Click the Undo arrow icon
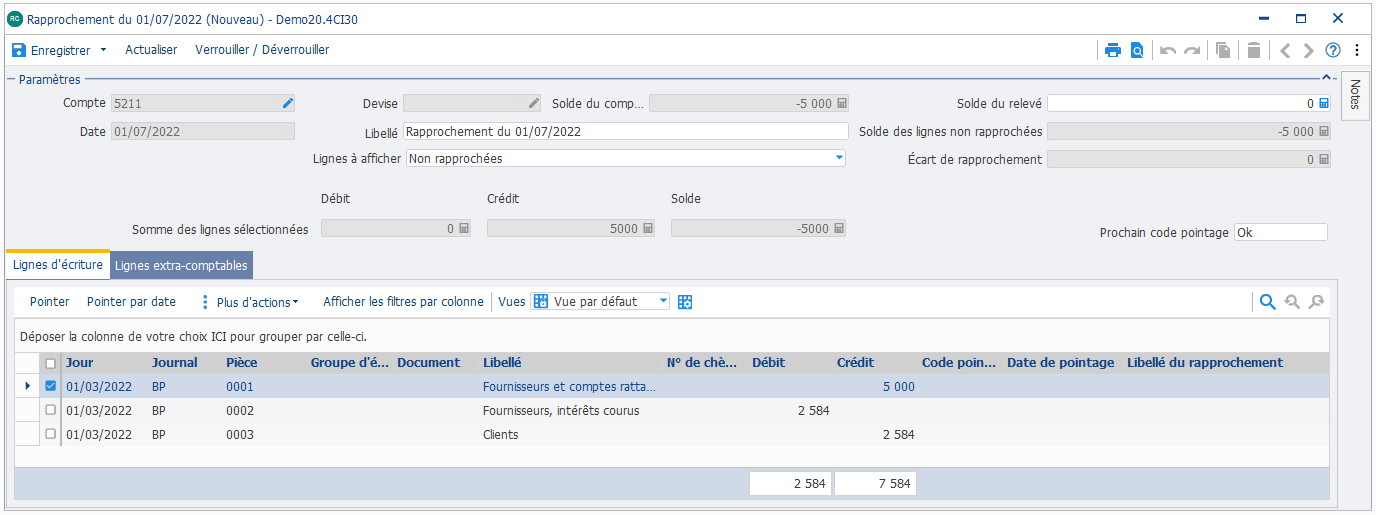 [x=1168, y=50]
